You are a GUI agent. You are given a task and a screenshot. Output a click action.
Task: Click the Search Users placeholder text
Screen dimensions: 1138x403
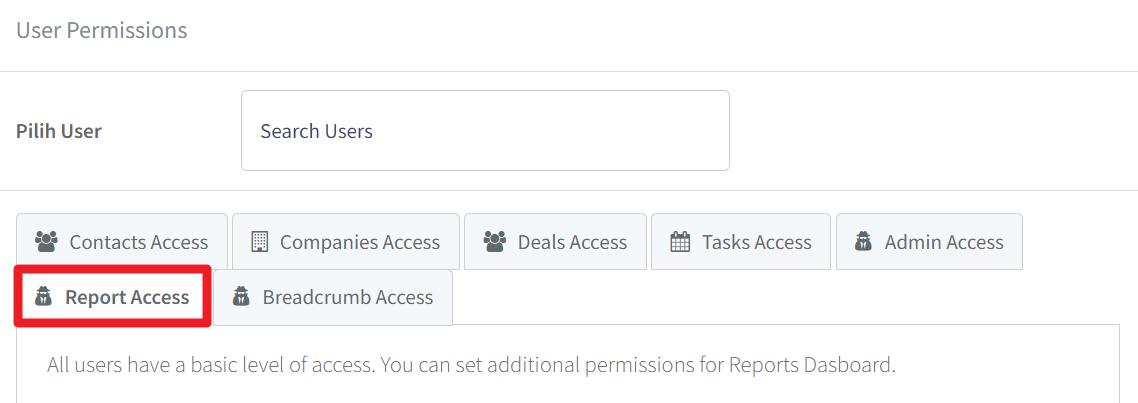(x=316, y=131)
